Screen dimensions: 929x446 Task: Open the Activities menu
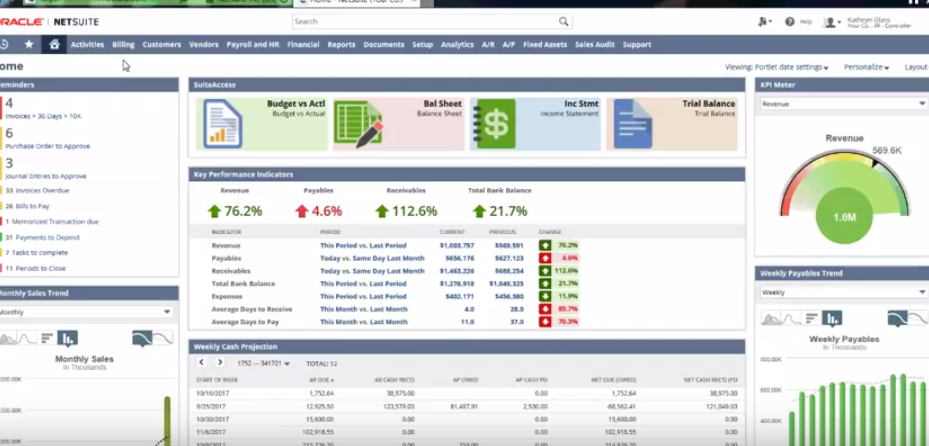click(x=87, y=44)
